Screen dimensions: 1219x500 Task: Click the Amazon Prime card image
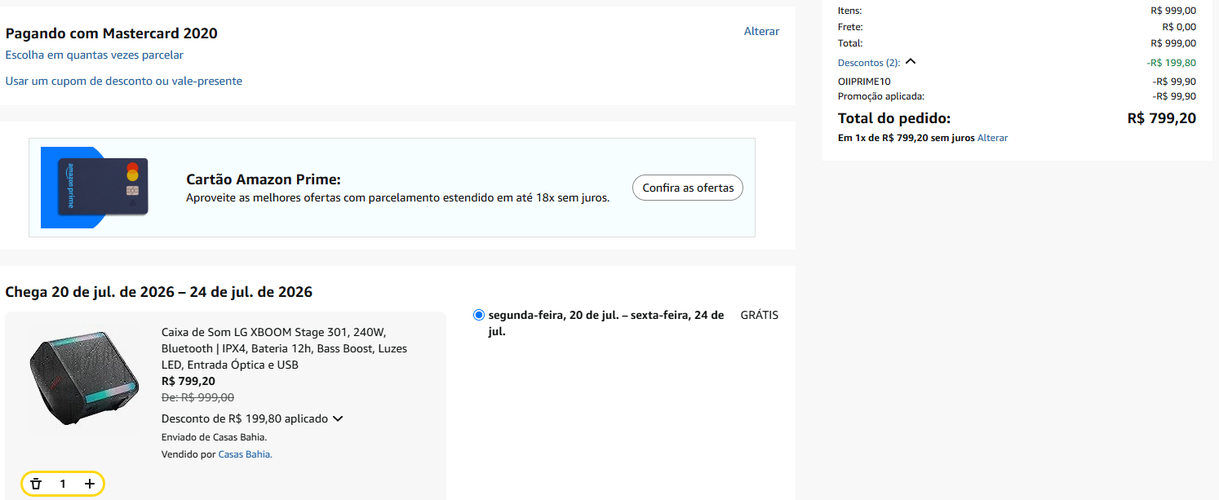[x=94, y=187]
